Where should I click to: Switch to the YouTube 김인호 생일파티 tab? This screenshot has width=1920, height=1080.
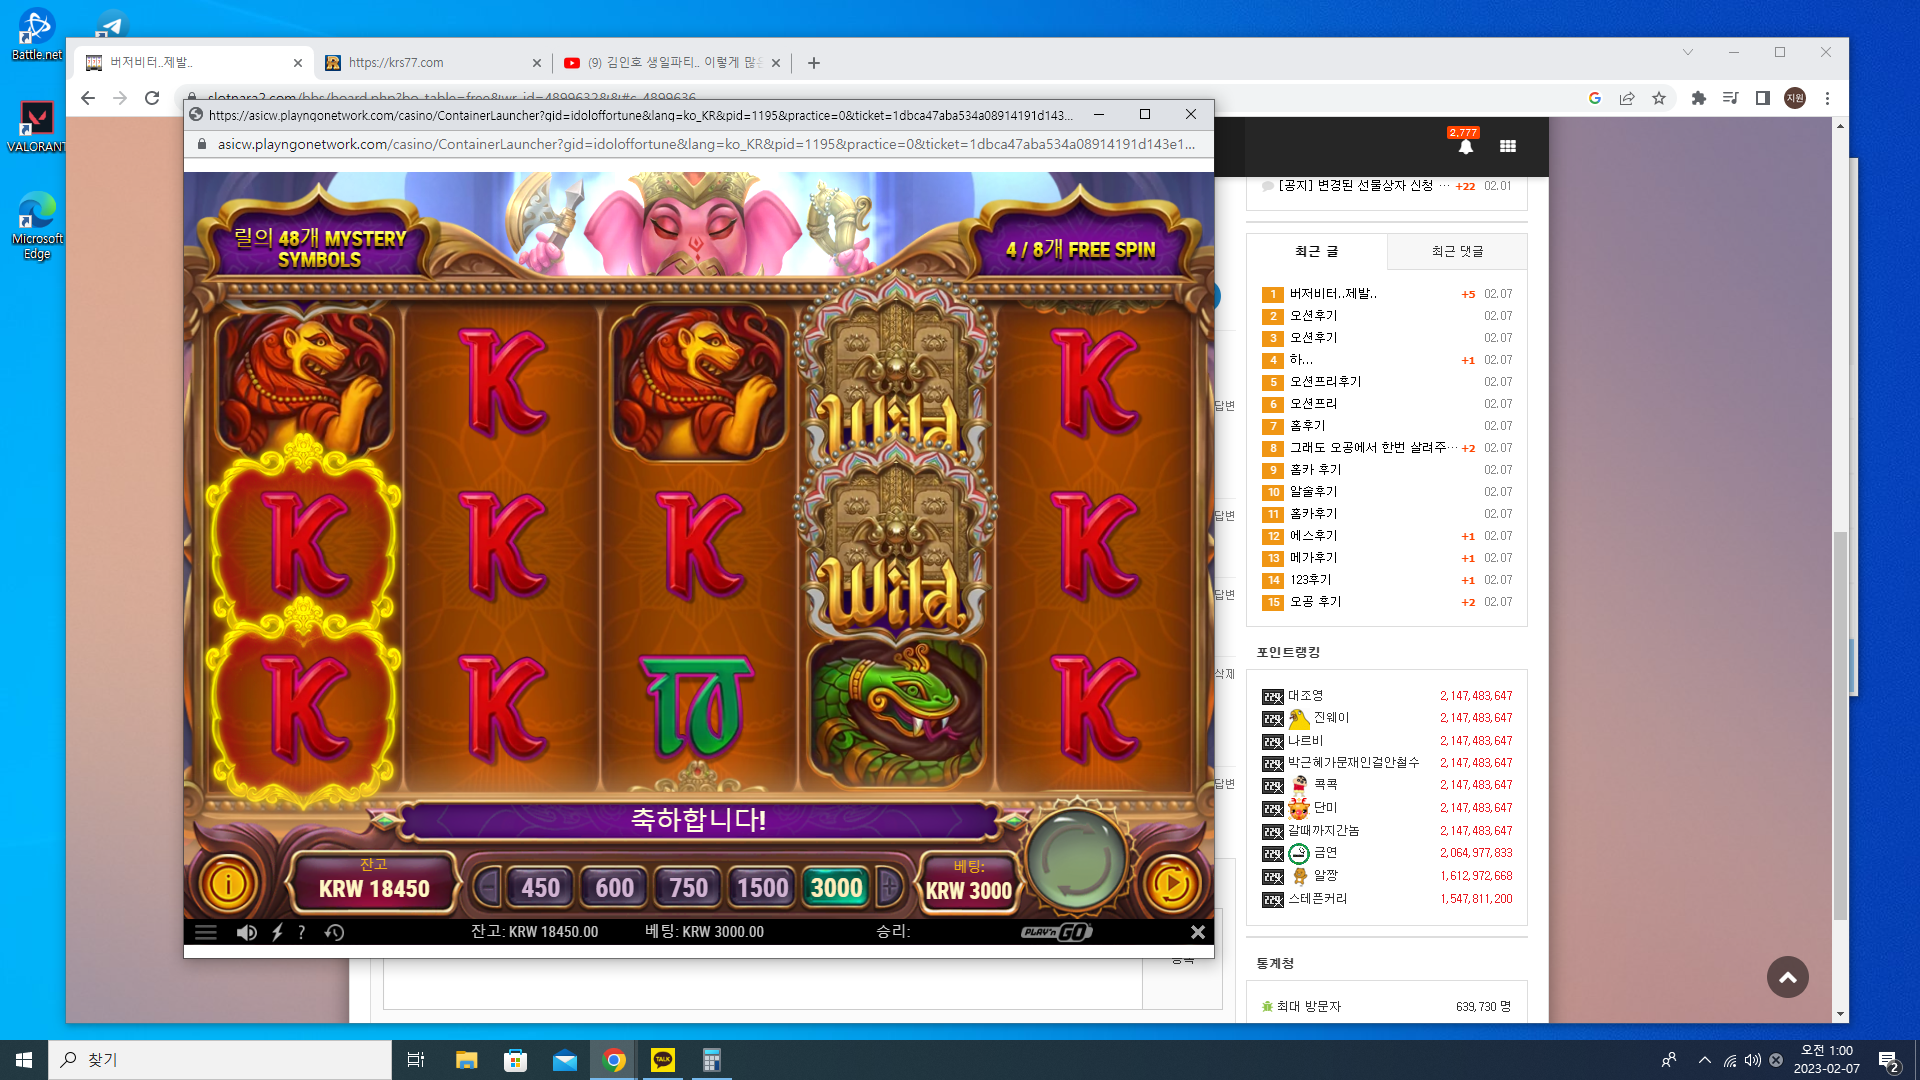[672, 62]
